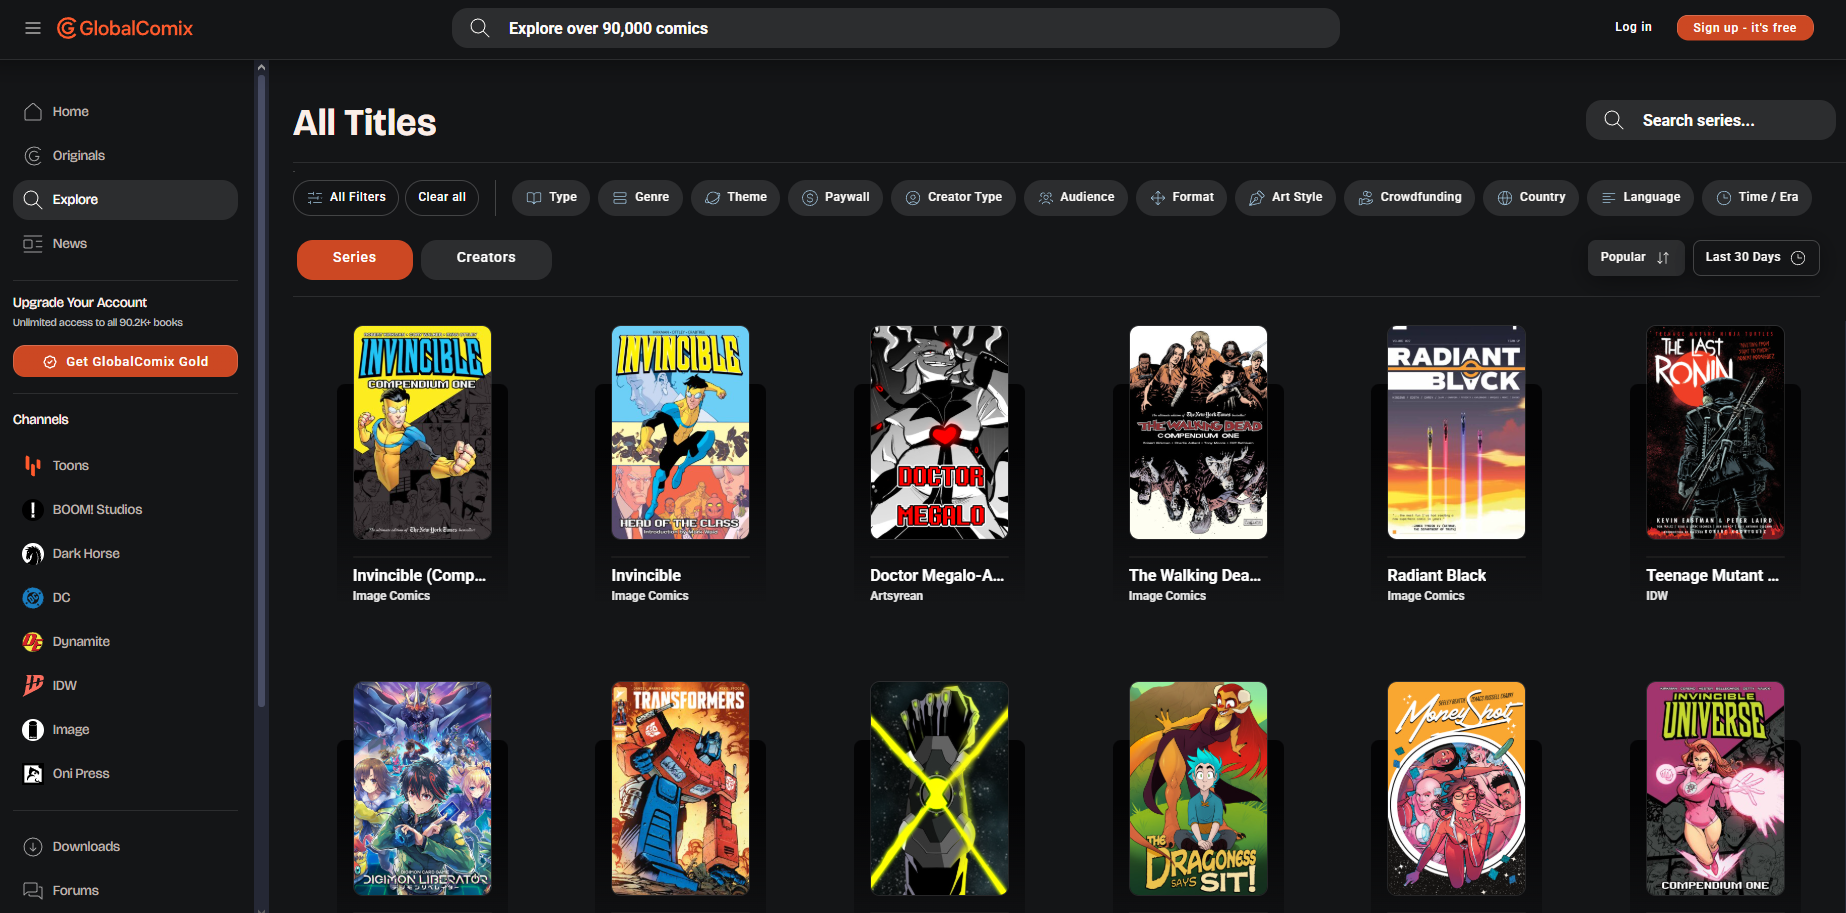Open the Oni Press channel icon
1846x913 pixels.
(33, 774)
